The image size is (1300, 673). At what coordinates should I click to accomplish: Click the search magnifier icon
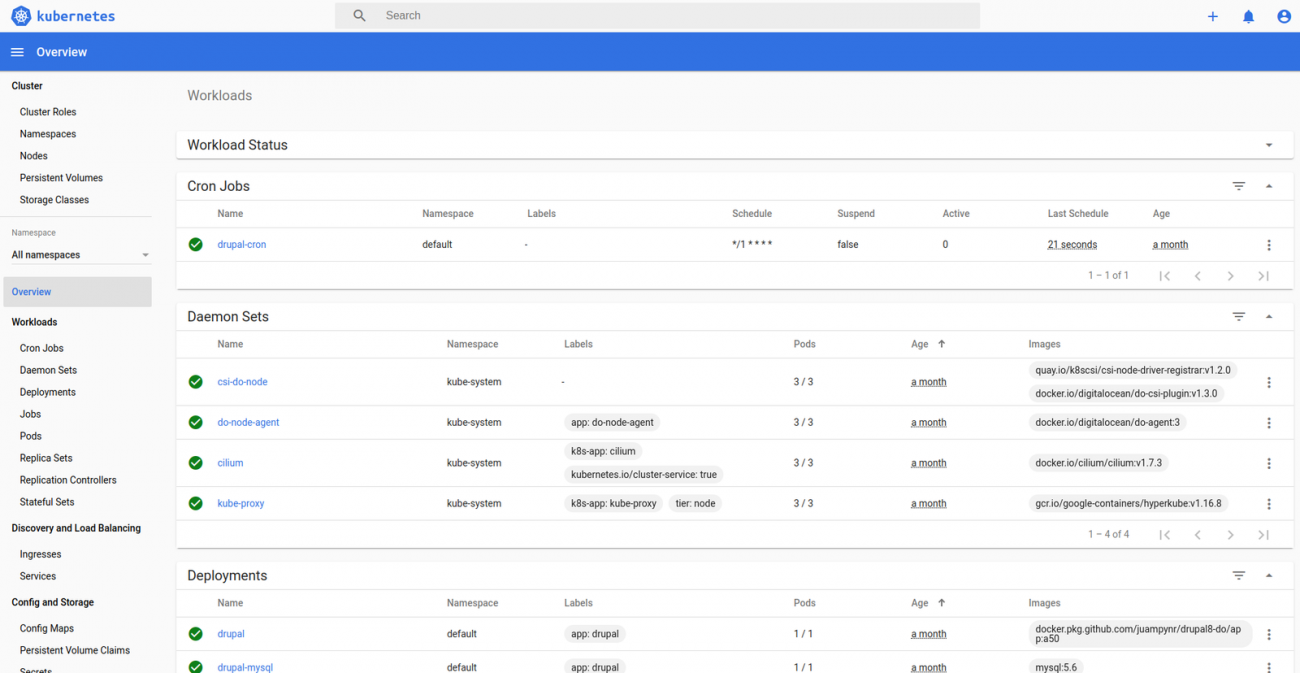tap(360, 16)
